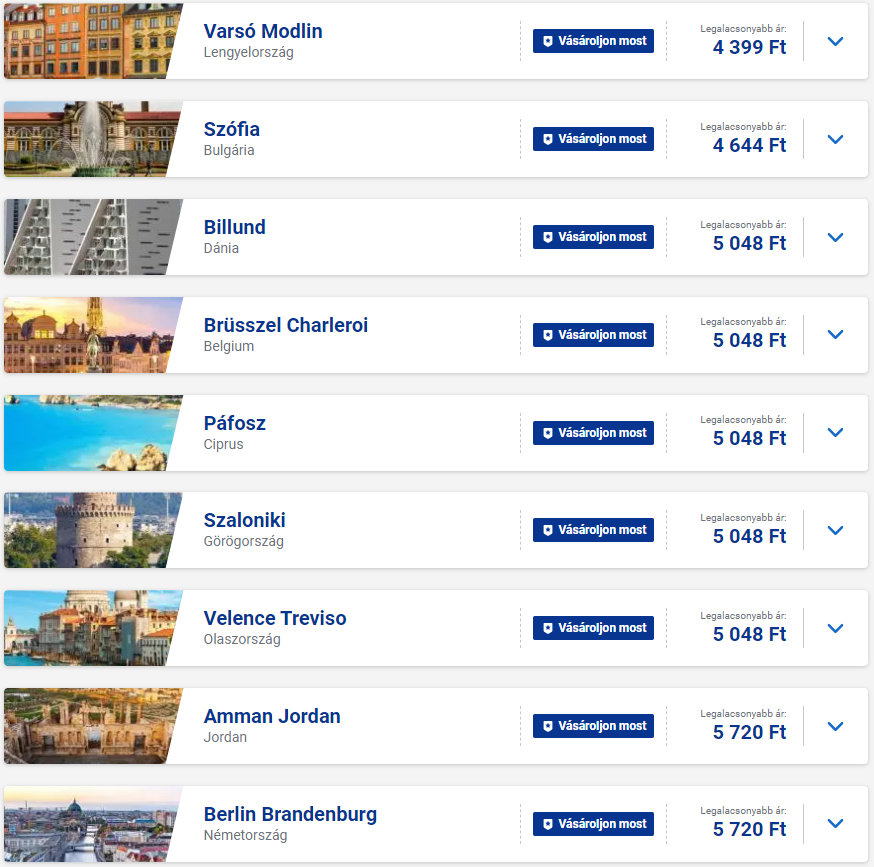Click the Amman Jordan destination name

(x=272, y=716)
